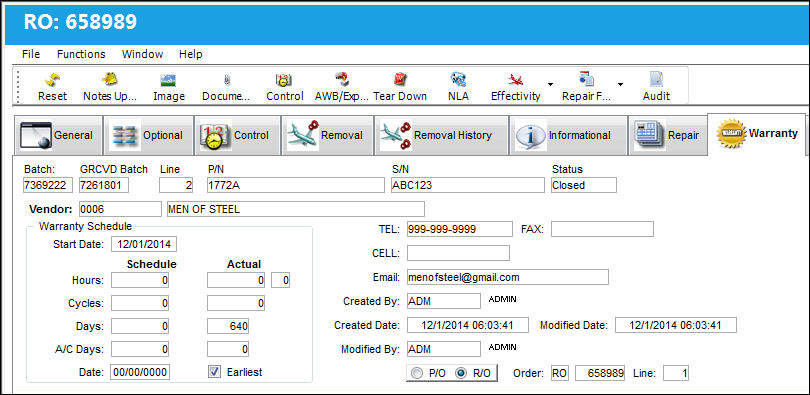Switch to the Control tab

click(237, 136)
